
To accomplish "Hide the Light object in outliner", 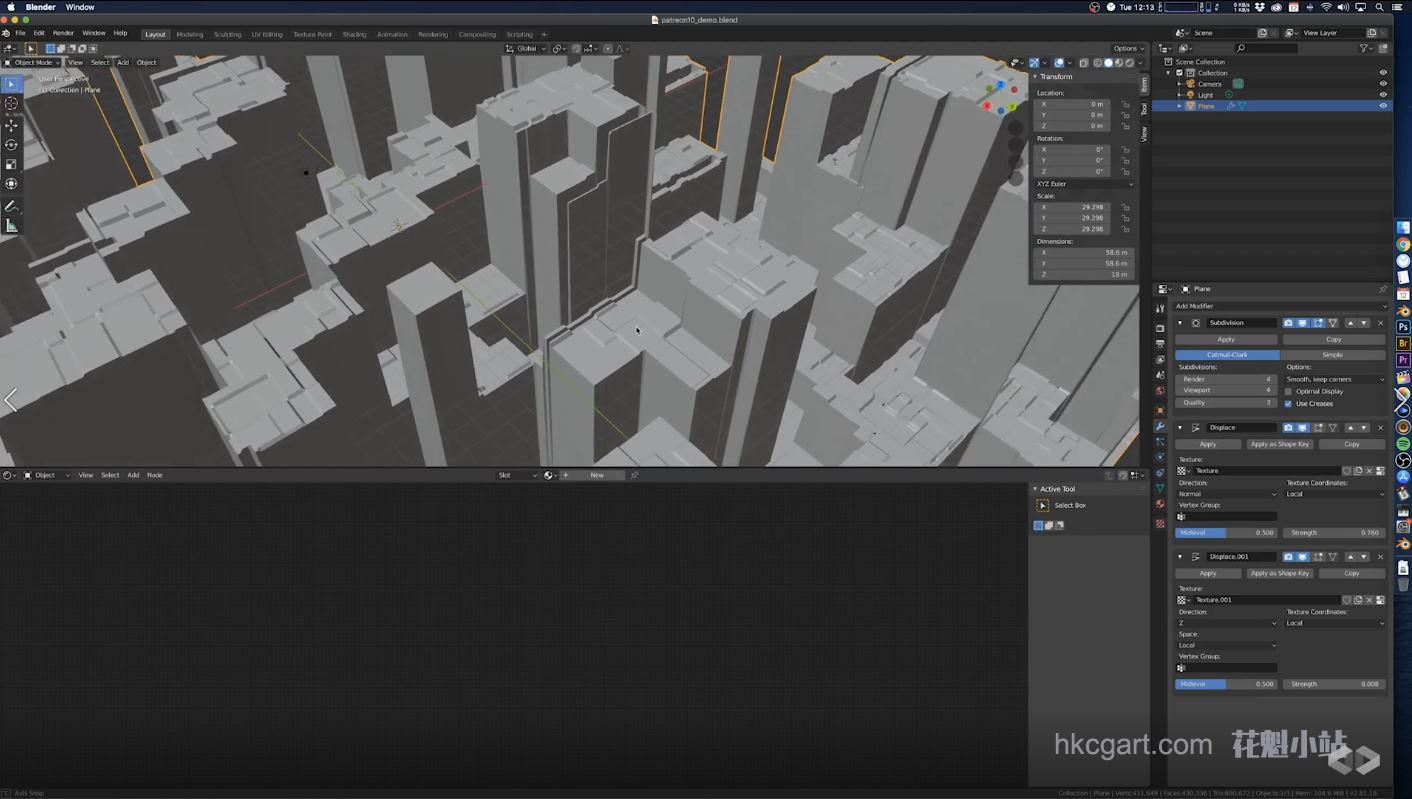I will tap(1383, 95).
